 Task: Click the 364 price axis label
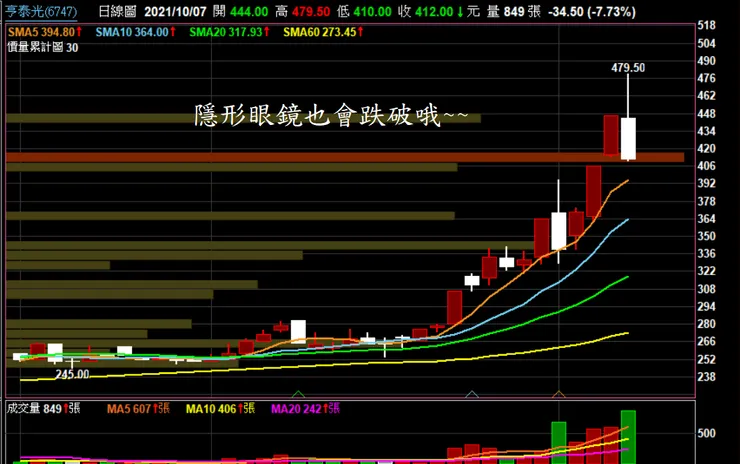click(x=706, y=219)
